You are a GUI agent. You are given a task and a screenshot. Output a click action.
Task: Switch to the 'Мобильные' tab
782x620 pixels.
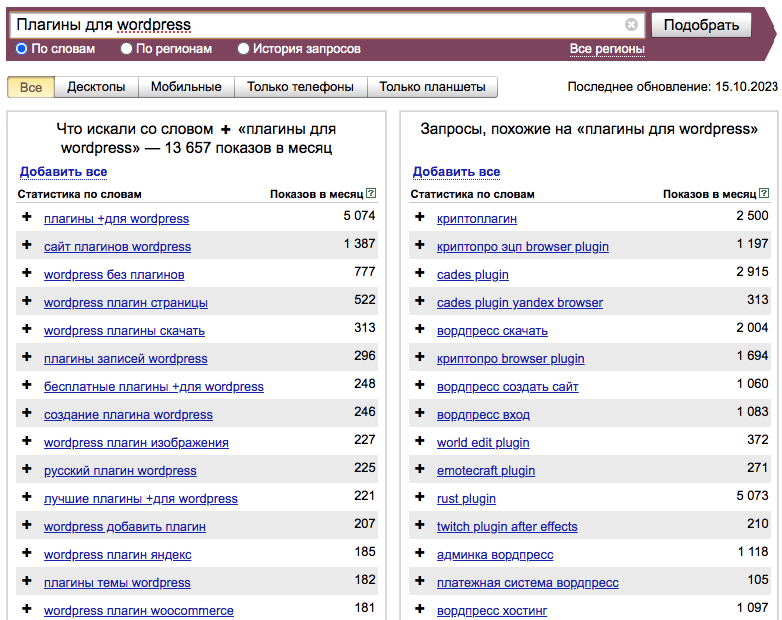tap(186, 87)
